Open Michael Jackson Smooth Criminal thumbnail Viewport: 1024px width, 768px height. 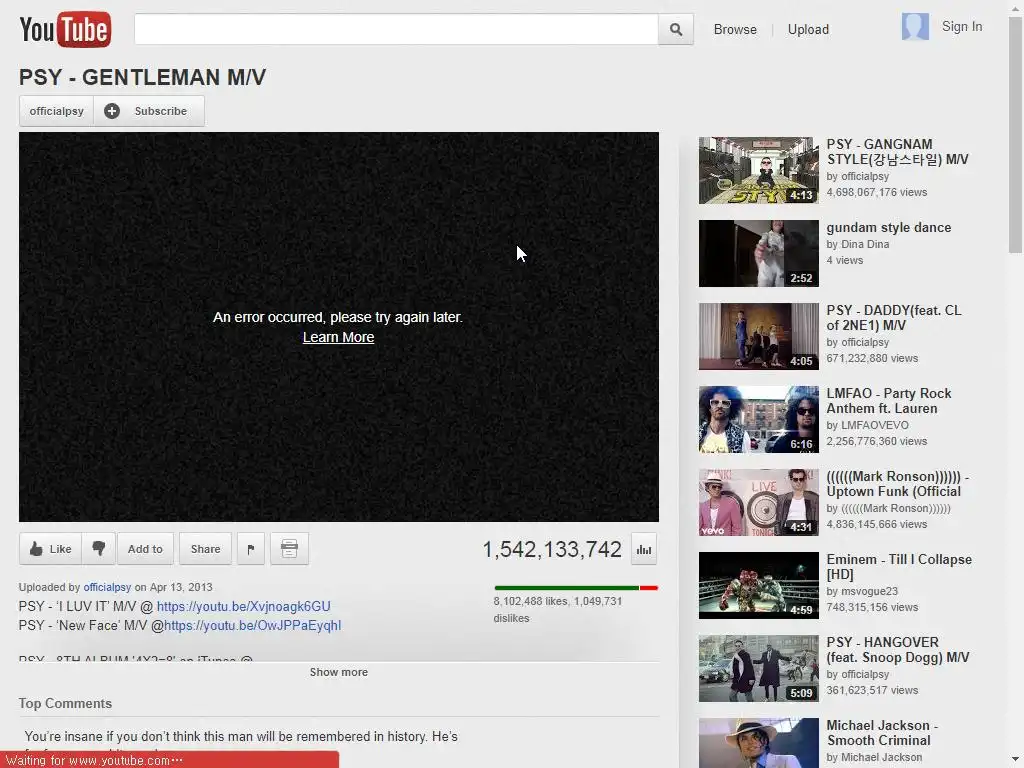[758, 743]
